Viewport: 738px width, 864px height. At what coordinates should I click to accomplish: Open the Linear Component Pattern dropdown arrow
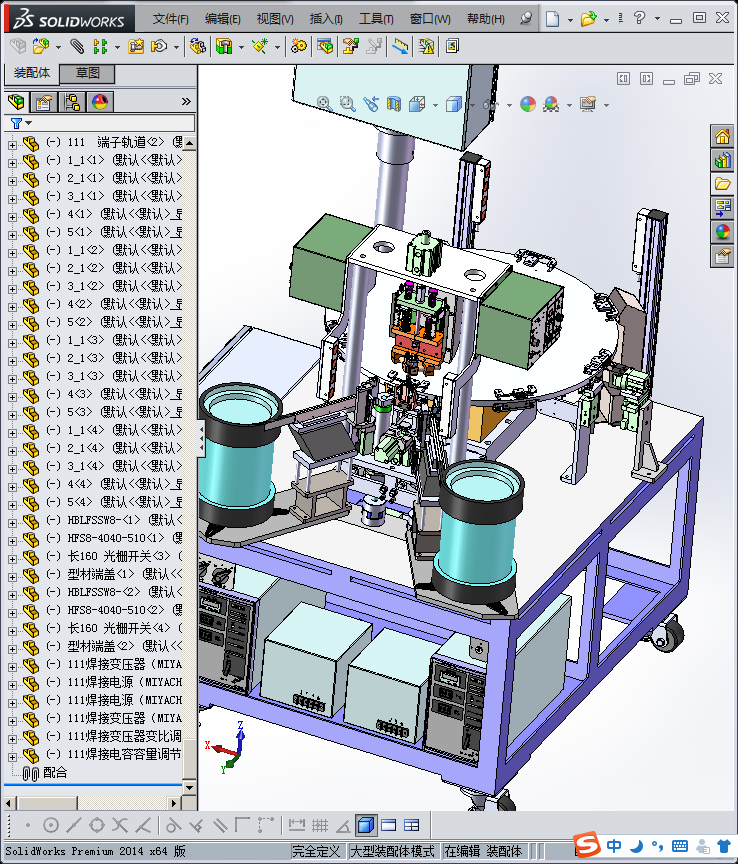point(117,48)
